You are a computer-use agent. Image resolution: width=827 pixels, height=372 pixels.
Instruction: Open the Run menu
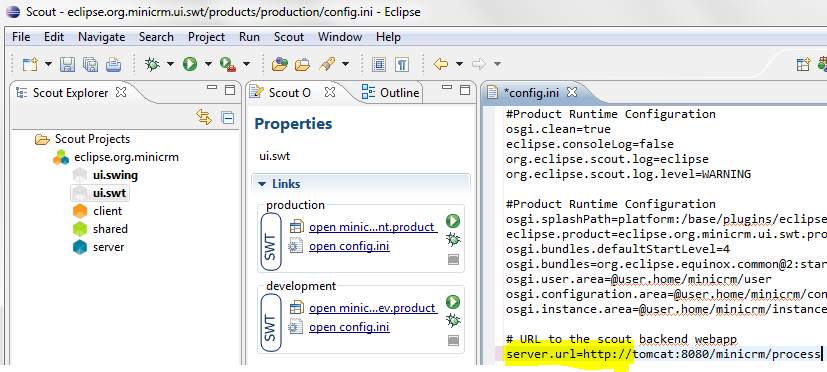pos(249,37)
